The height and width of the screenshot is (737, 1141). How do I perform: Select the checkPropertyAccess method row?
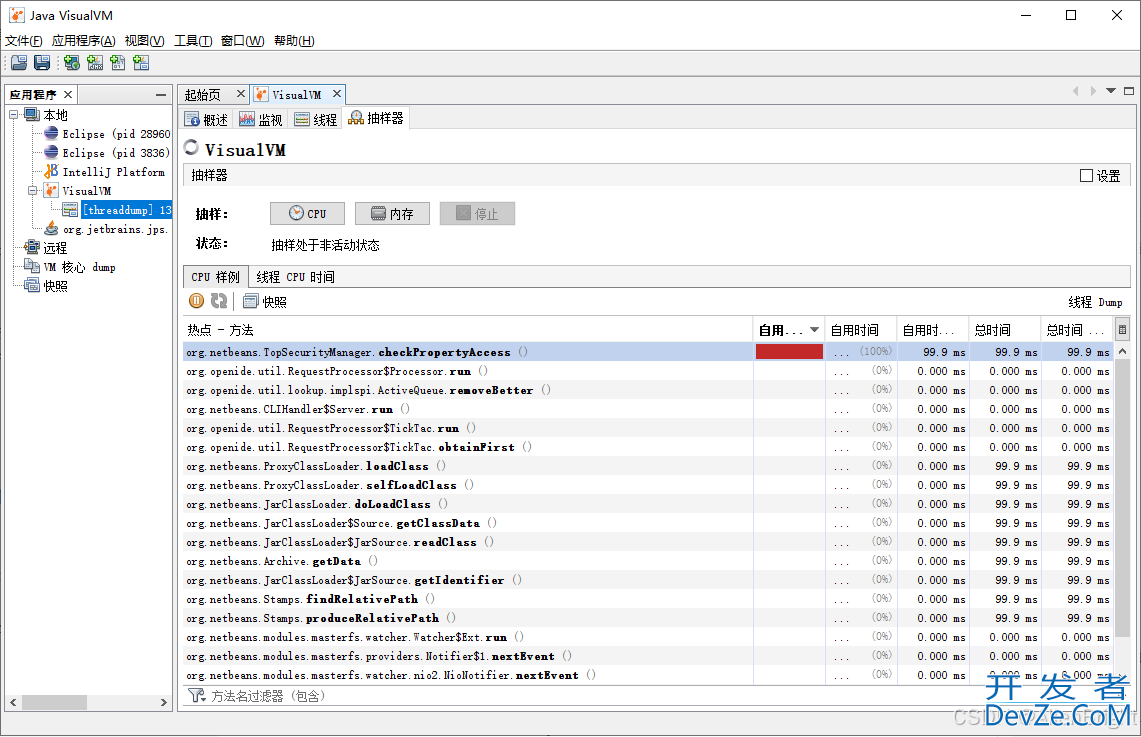tap(649, 351)
